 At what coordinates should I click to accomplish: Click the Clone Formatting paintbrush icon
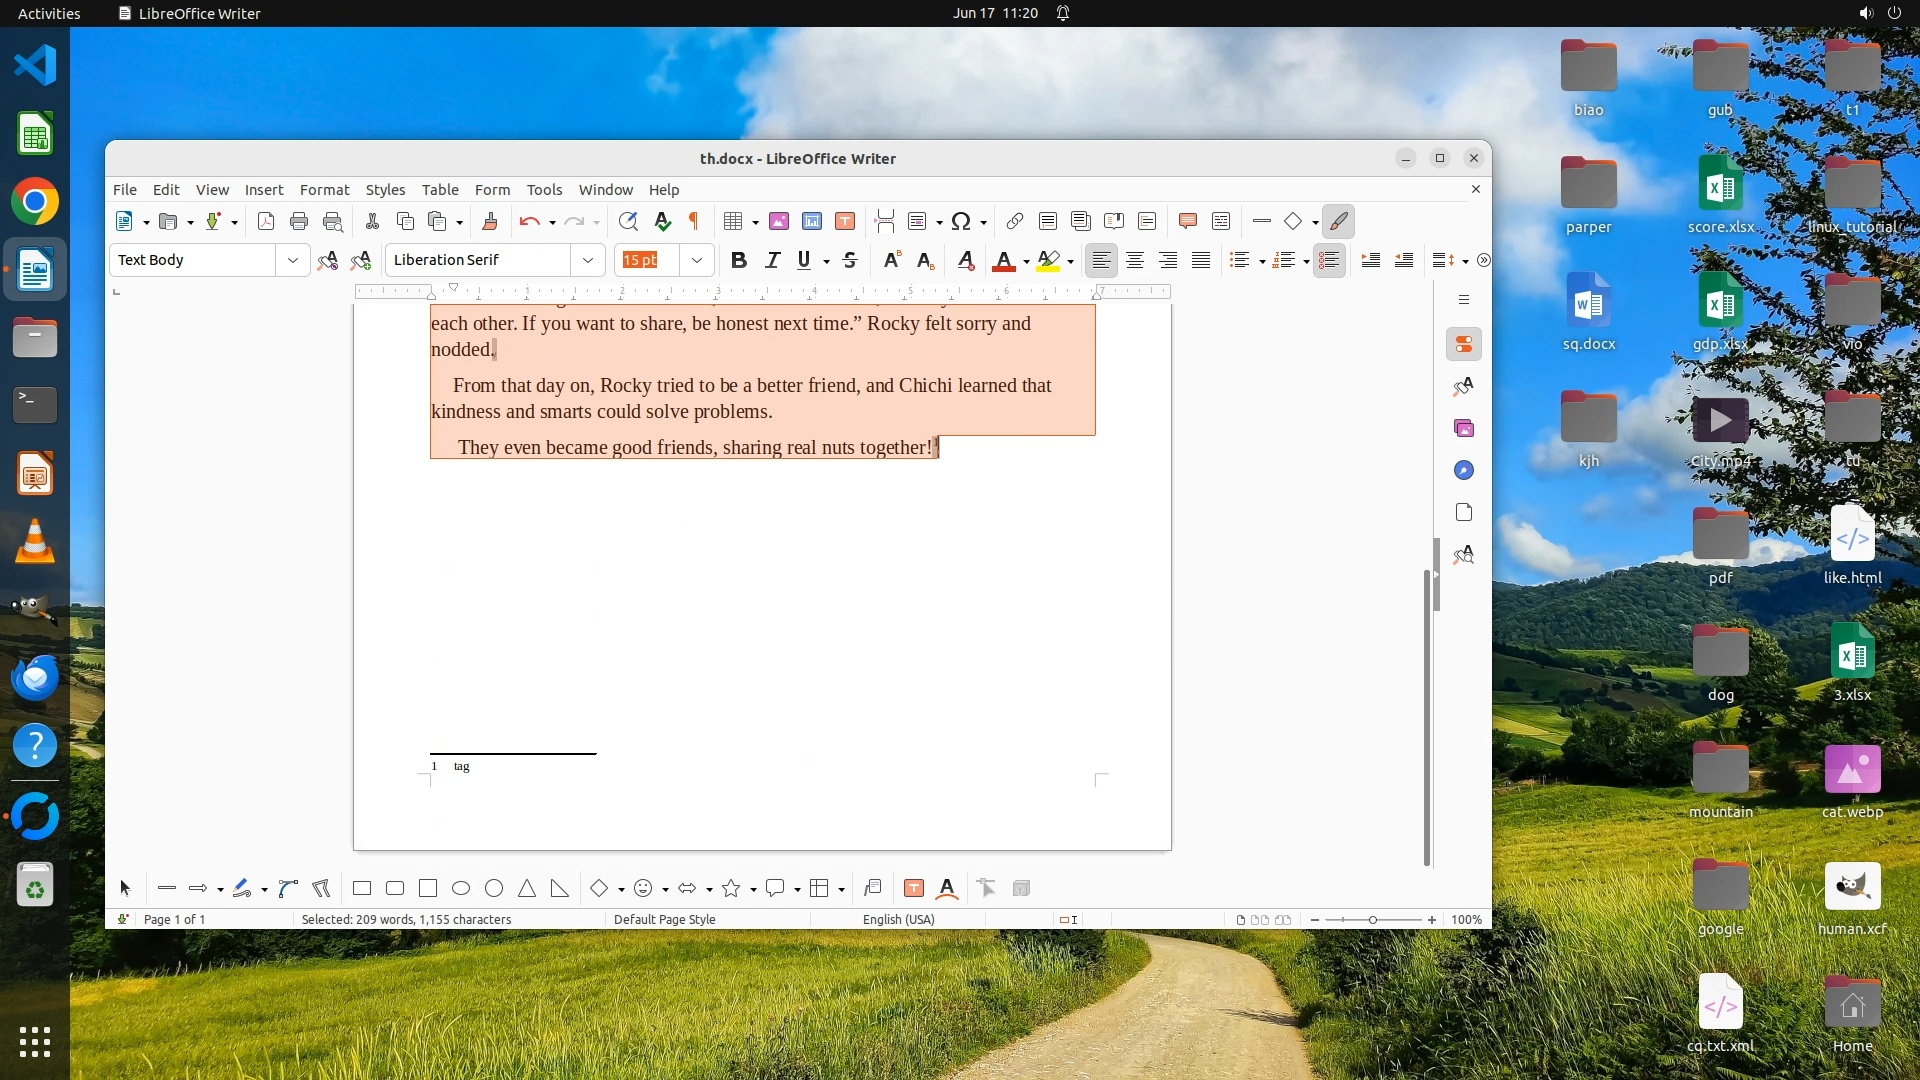490,222
